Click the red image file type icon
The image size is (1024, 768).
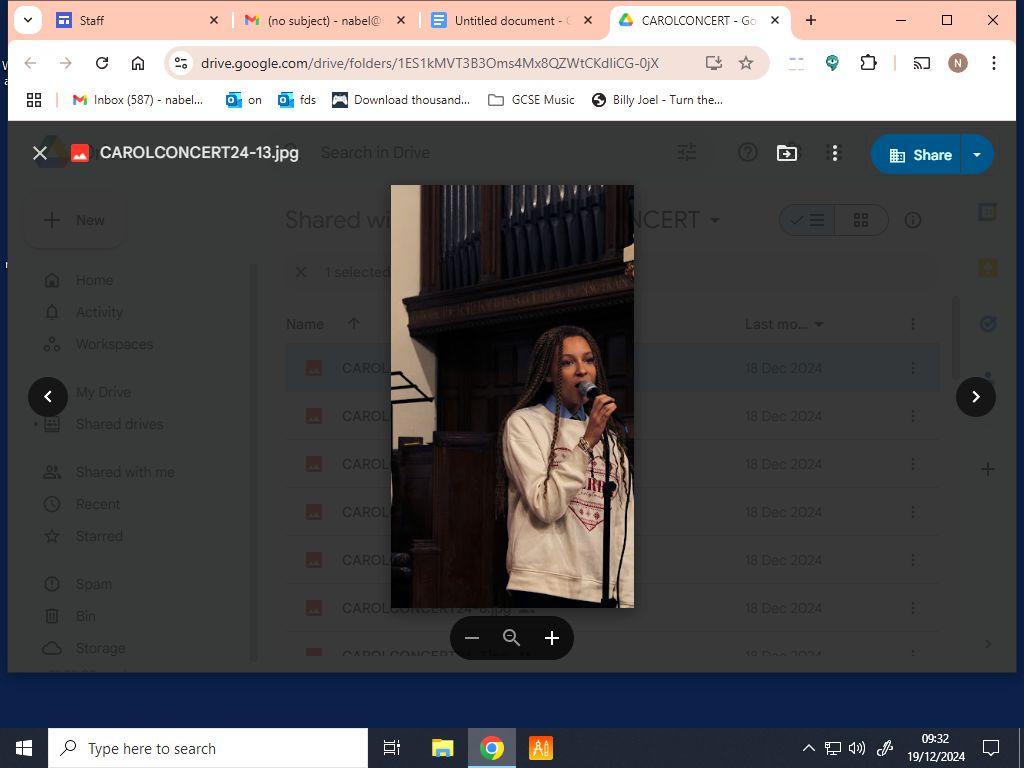[80, 153]
